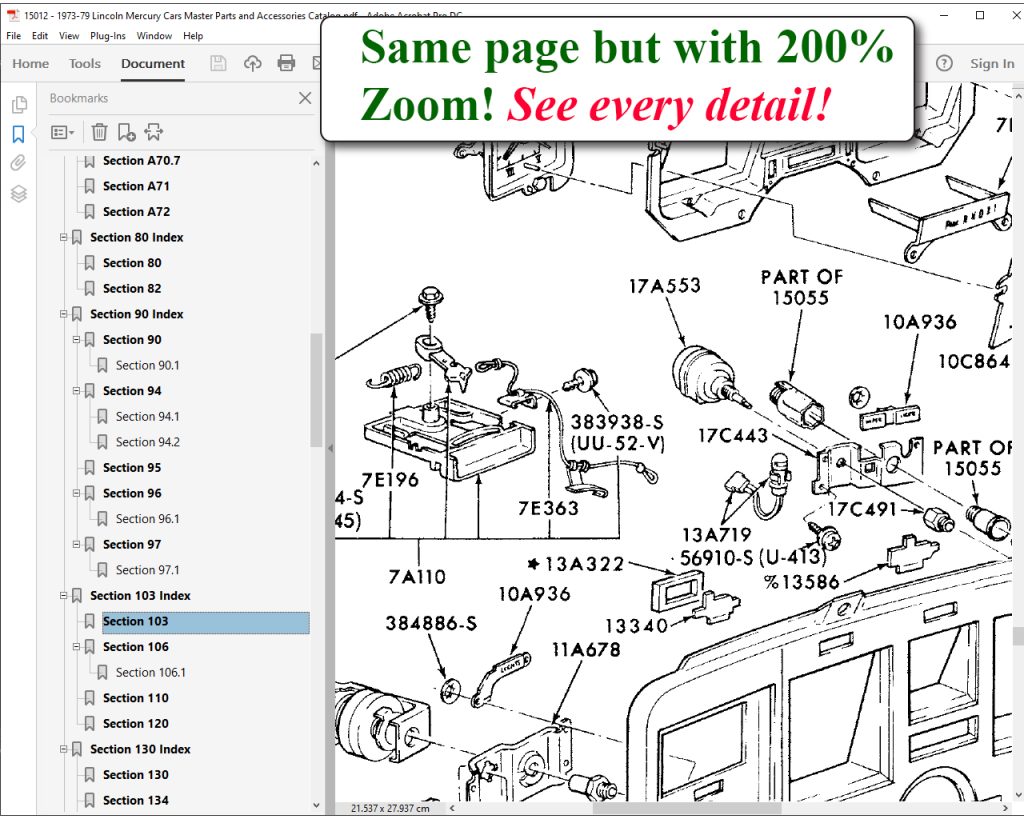Click the Save file icon

coord(218,63)
